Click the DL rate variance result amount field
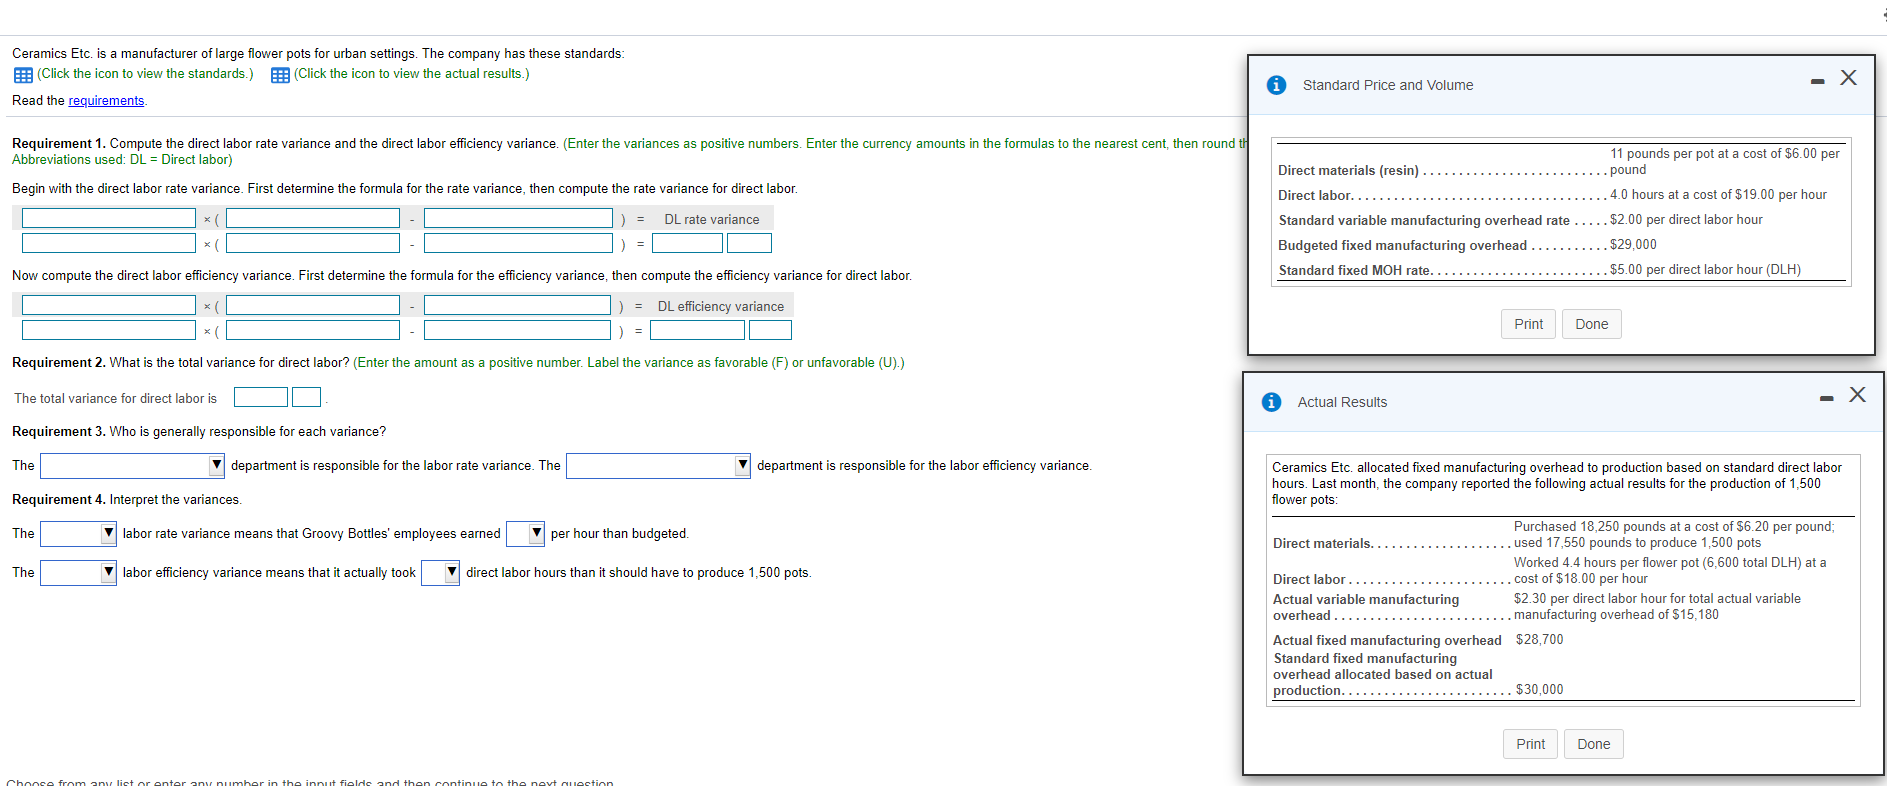The width and height of the screenshot is (1887, 786). point(687,243)
